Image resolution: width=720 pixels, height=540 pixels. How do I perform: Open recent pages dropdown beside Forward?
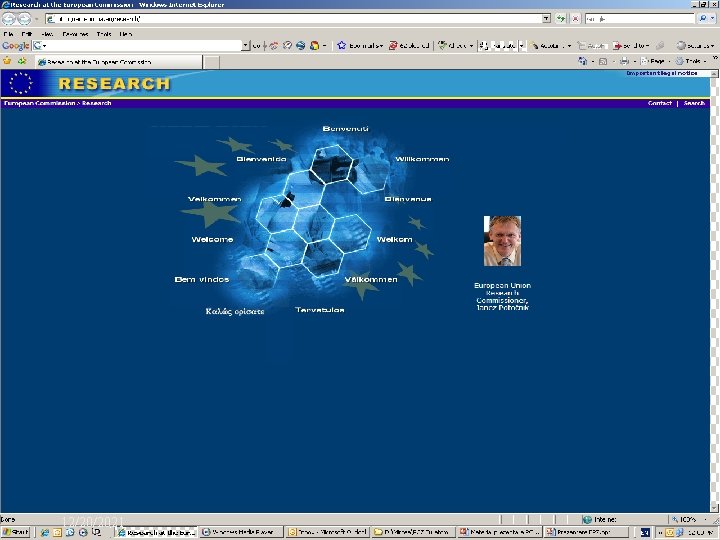click(36, 19)
